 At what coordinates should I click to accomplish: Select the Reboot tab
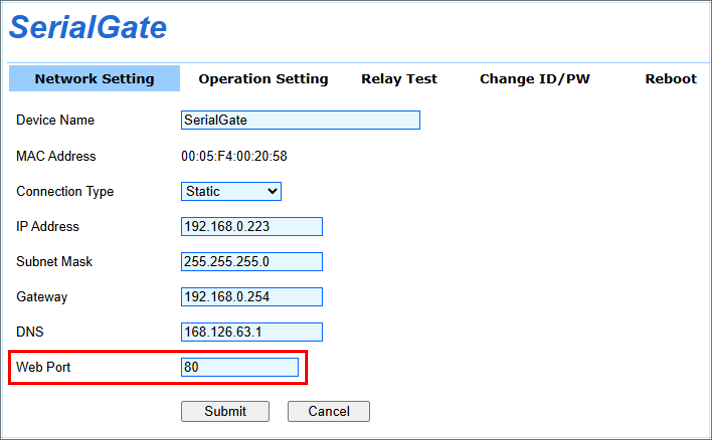pyautogui.click(x=671, y=79)
